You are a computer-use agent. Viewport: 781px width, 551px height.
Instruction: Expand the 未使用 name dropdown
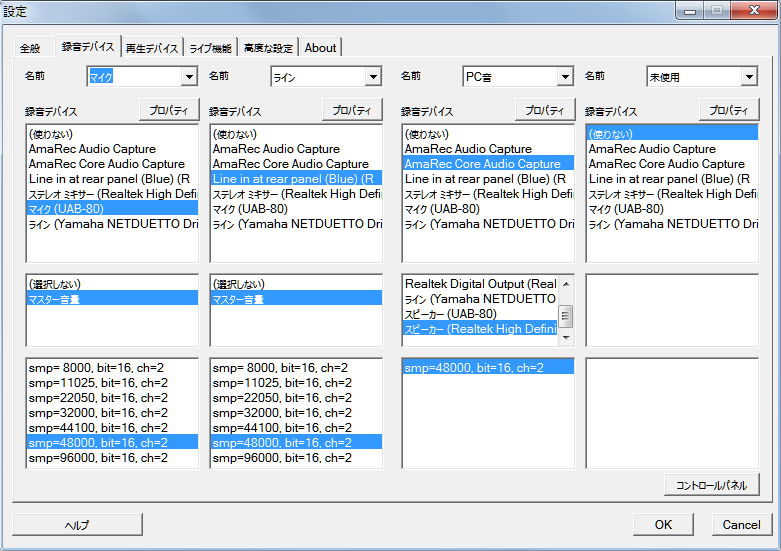[x=749, y=77]
